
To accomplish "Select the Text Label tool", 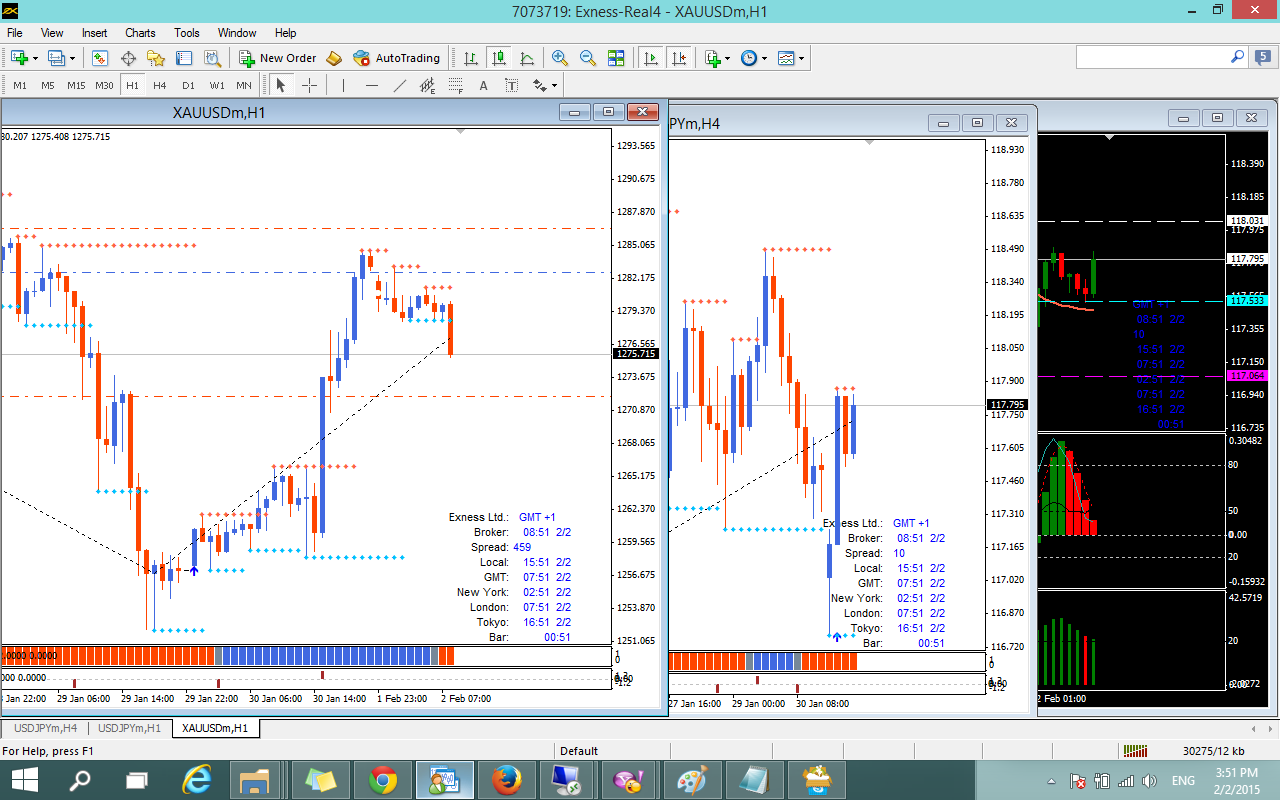I will pos(512,85).
